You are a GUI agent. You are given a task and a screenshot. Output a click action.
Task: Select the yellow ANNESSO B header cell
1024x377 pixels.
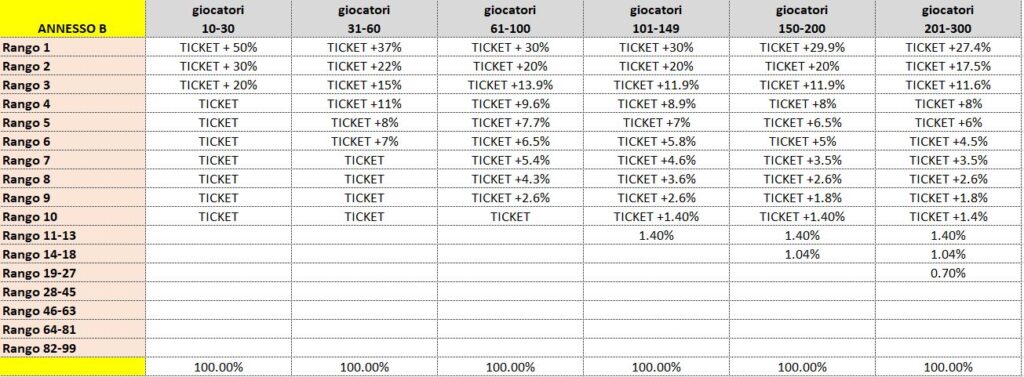point(72,19)
